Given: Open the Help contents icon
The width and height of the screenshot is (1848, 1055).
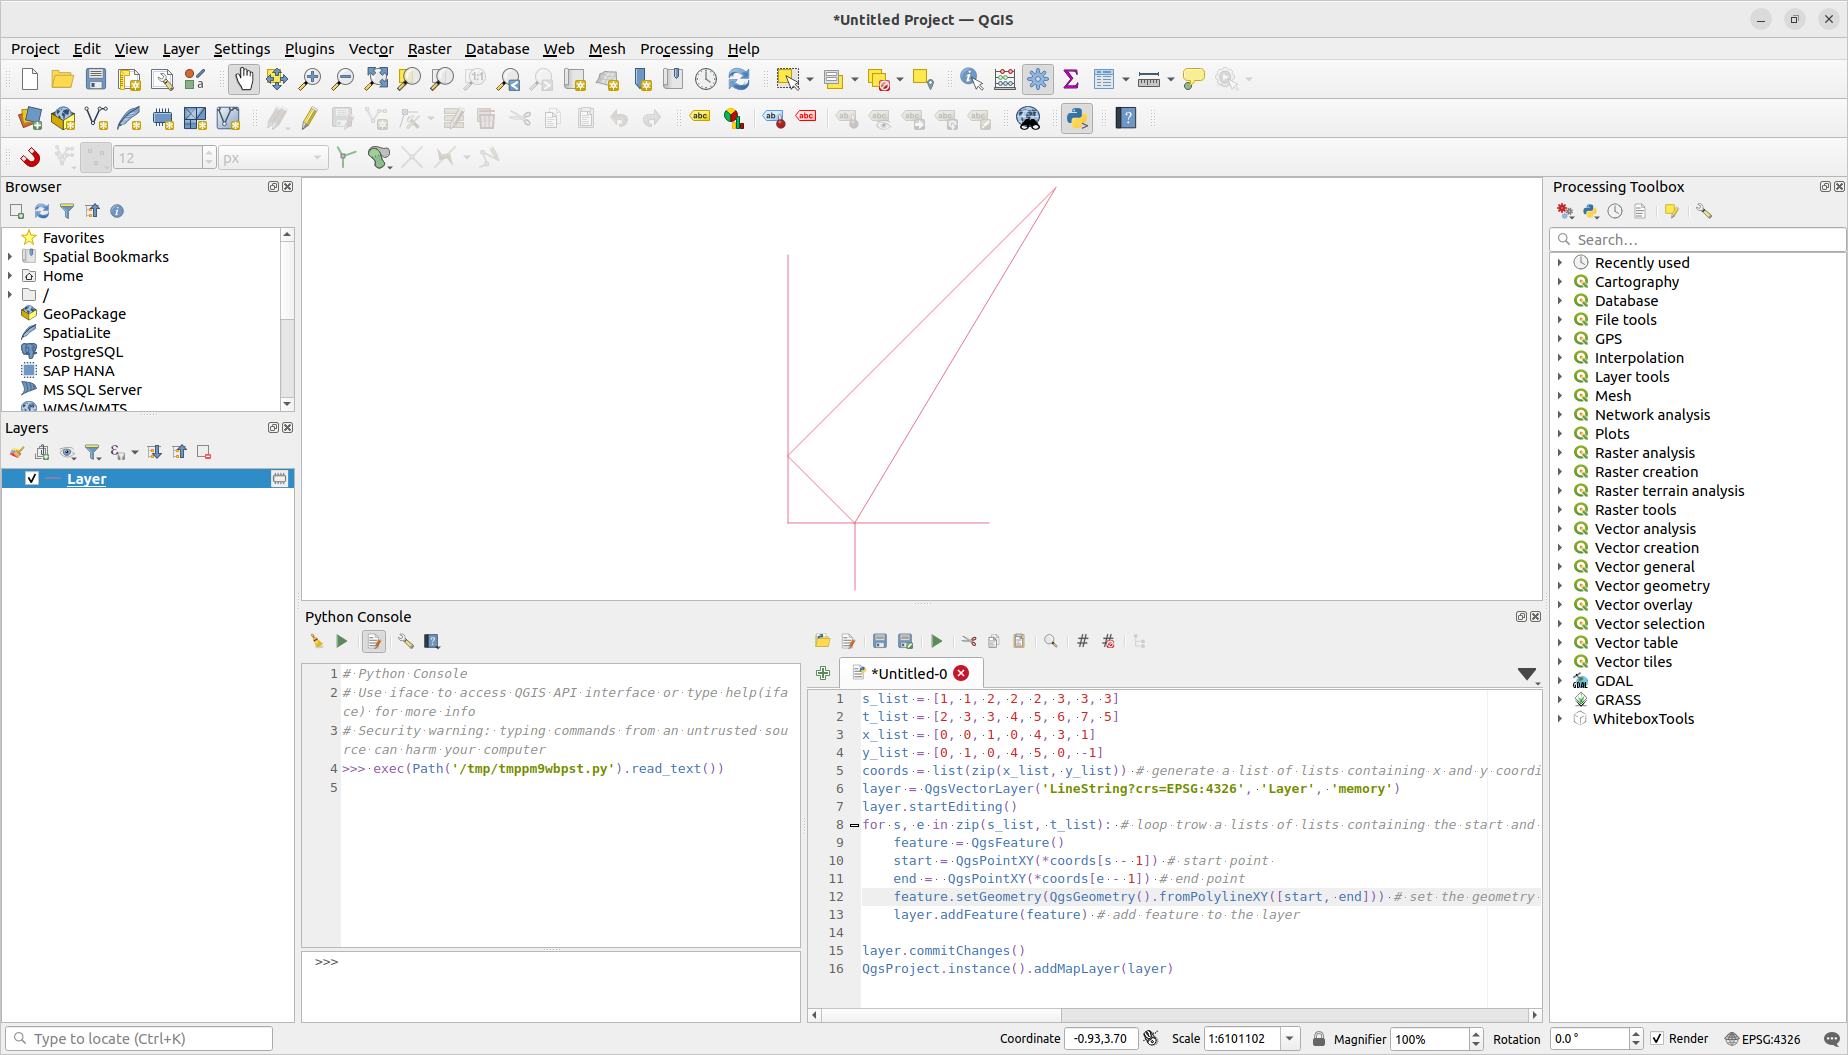Looking at the screenshot, I should coord(1126,118).
